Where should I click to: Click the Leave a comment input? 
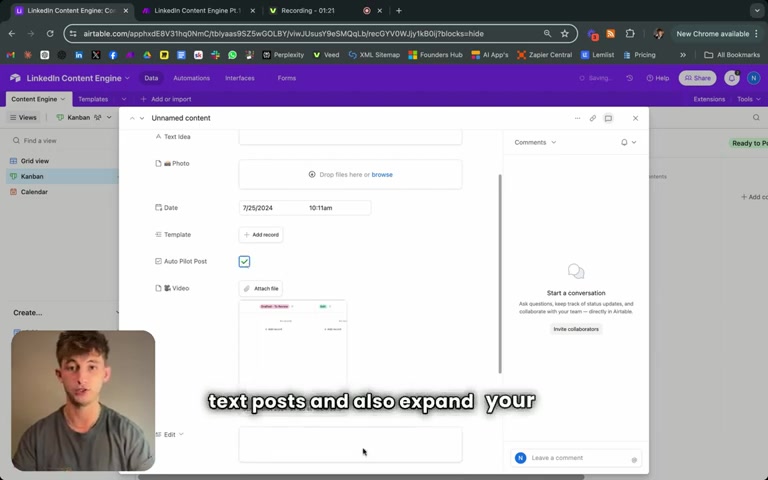pos(576,458)
